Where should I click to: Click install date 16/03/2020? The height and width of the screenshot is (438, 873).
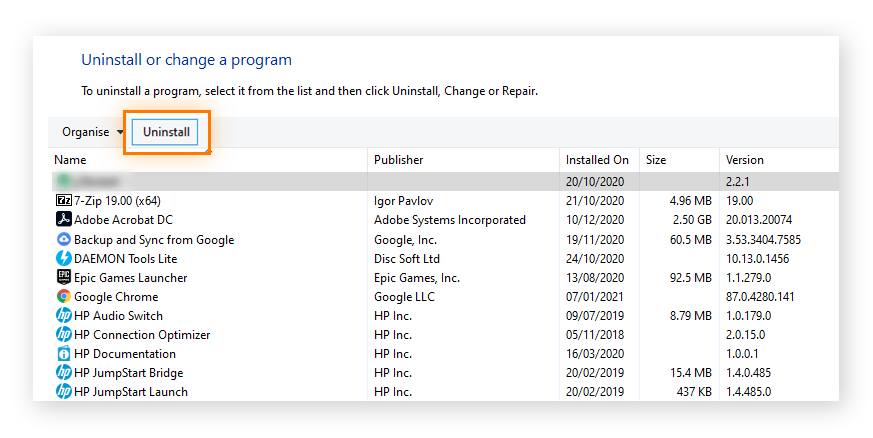(x=595, y=353)
